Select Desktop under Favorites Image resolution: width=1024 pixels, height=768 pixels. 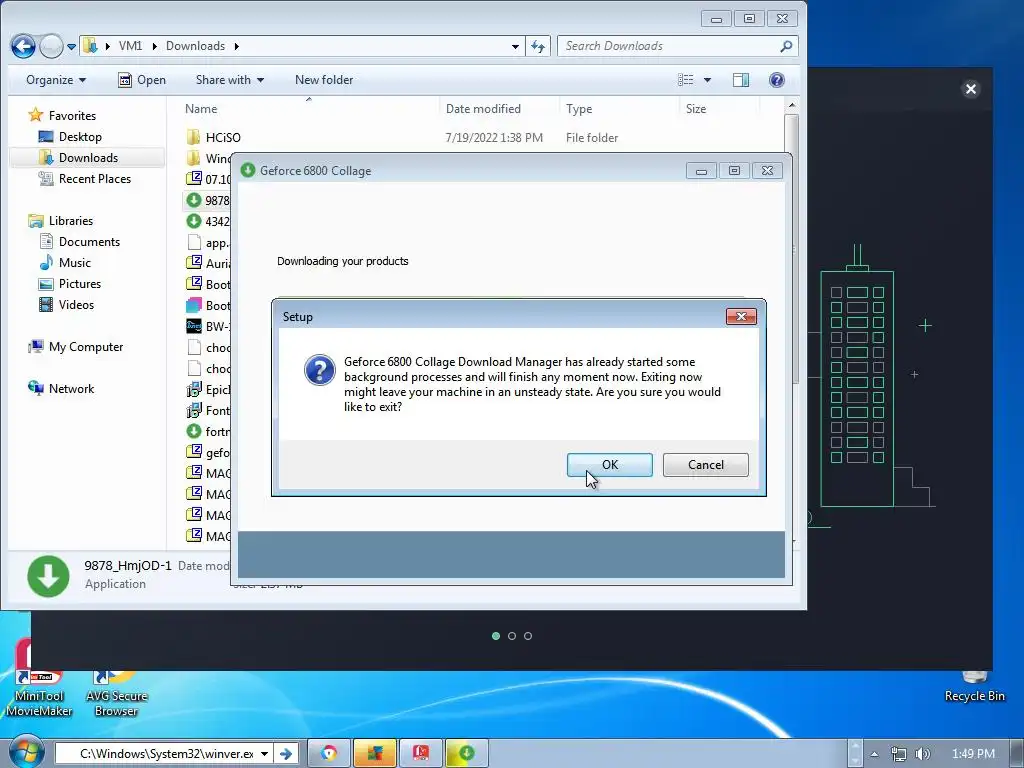point(80,136)
